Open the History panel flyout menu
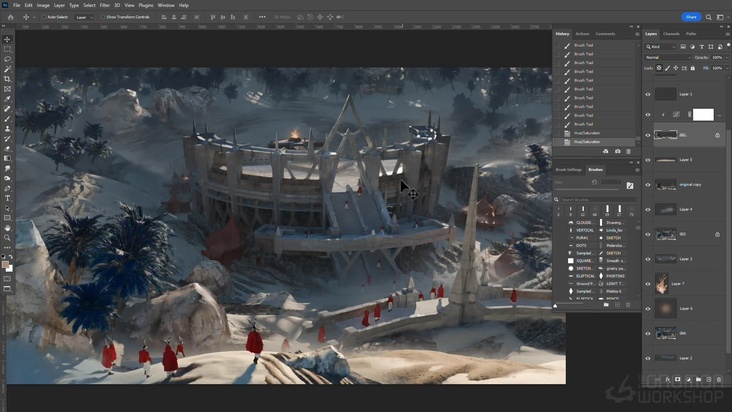The width and height of the screenshot is (732, 412). coord(637,34)
